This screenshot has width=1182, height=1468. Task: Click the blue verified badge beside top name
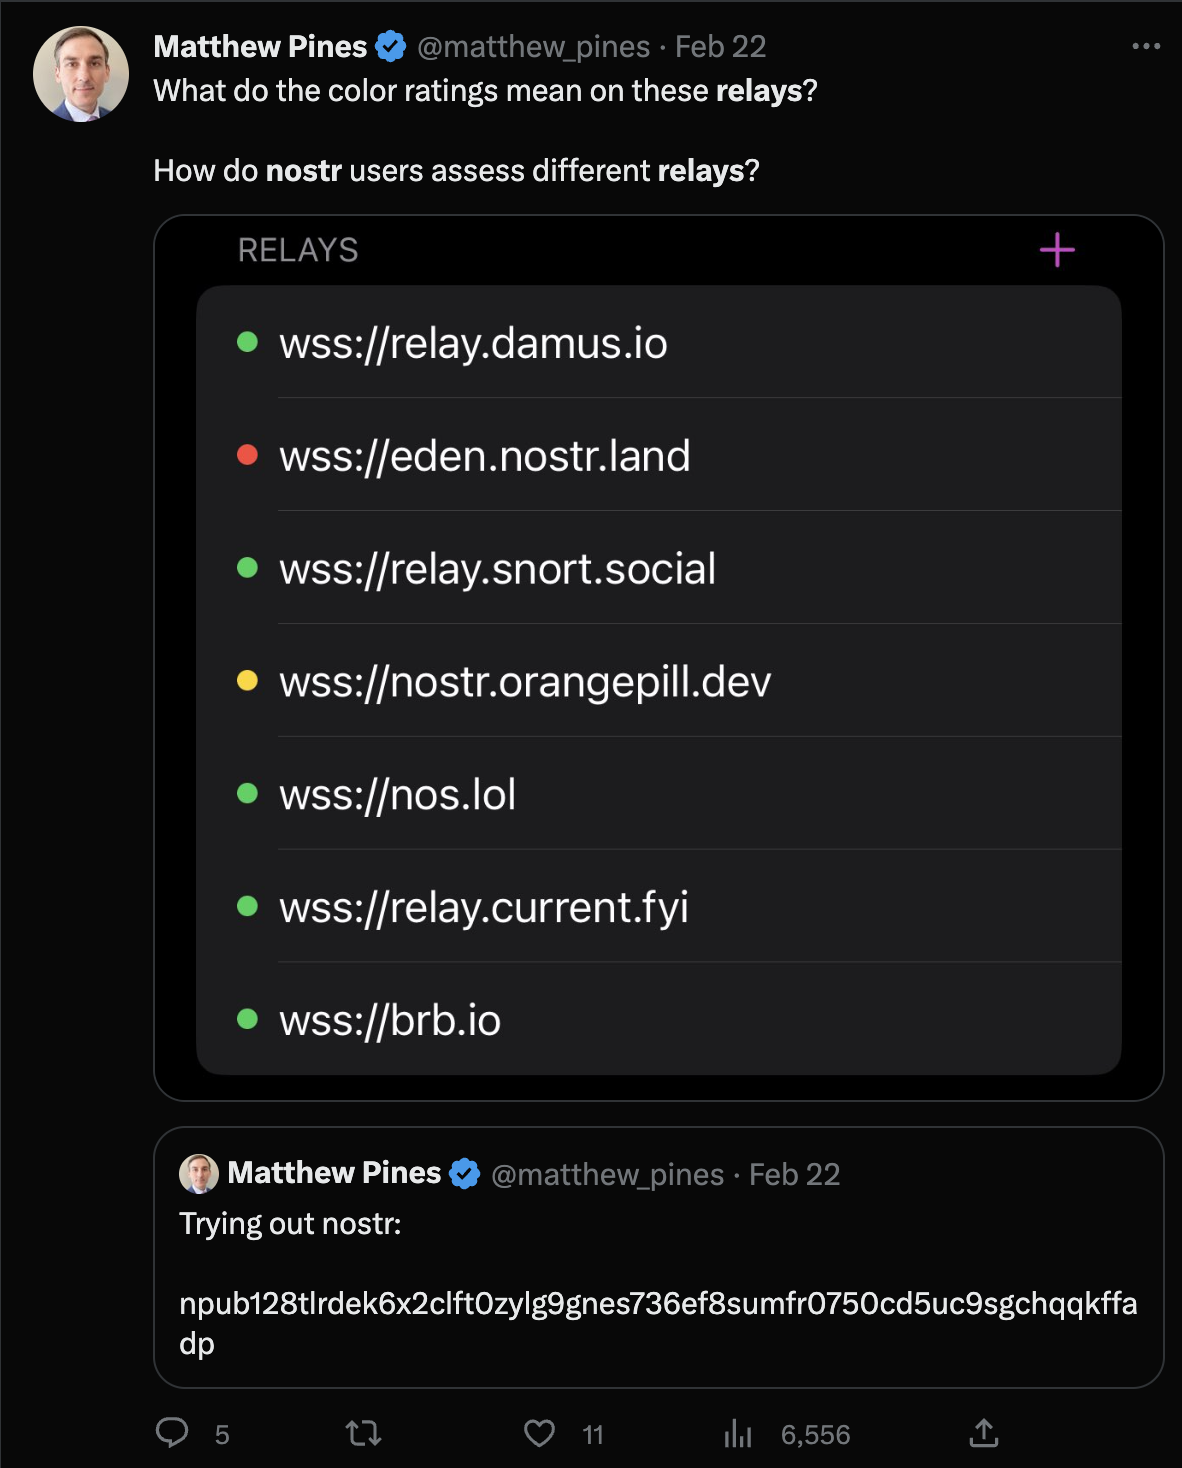pyautogui.click(x=391, y=46)
